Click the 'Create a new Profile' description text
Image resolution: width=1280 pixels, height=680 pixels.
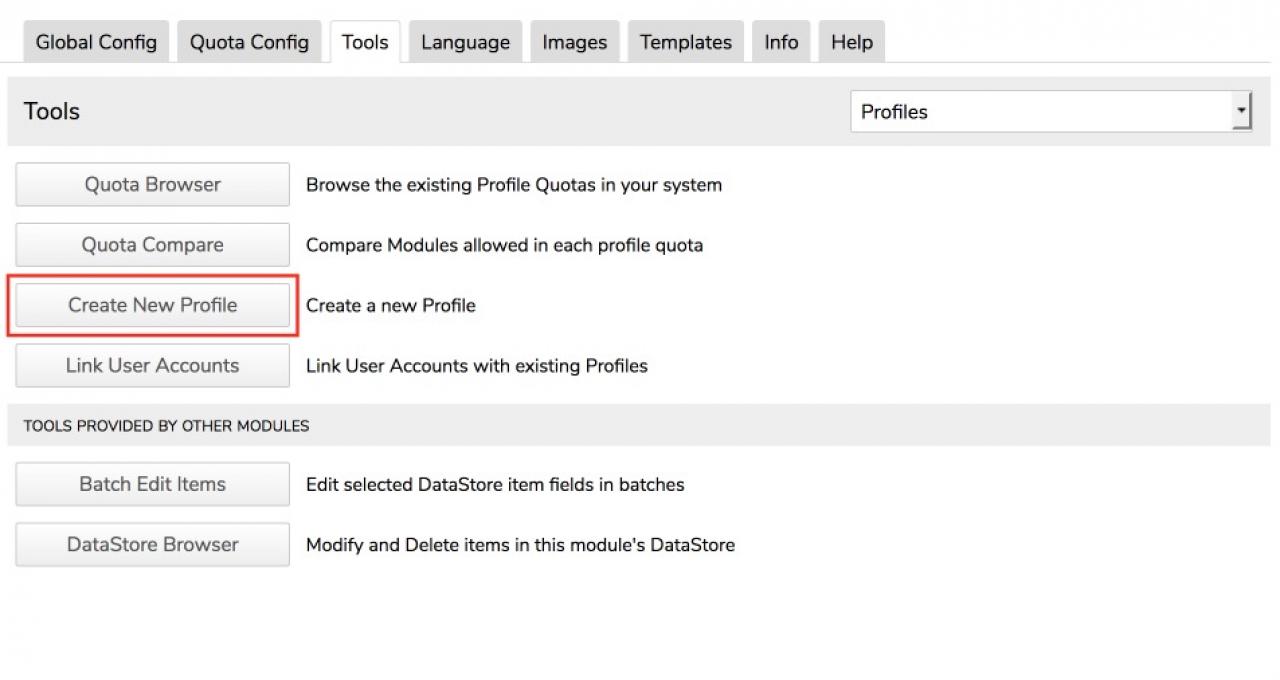pyautogui.click(x=390, y=306)
